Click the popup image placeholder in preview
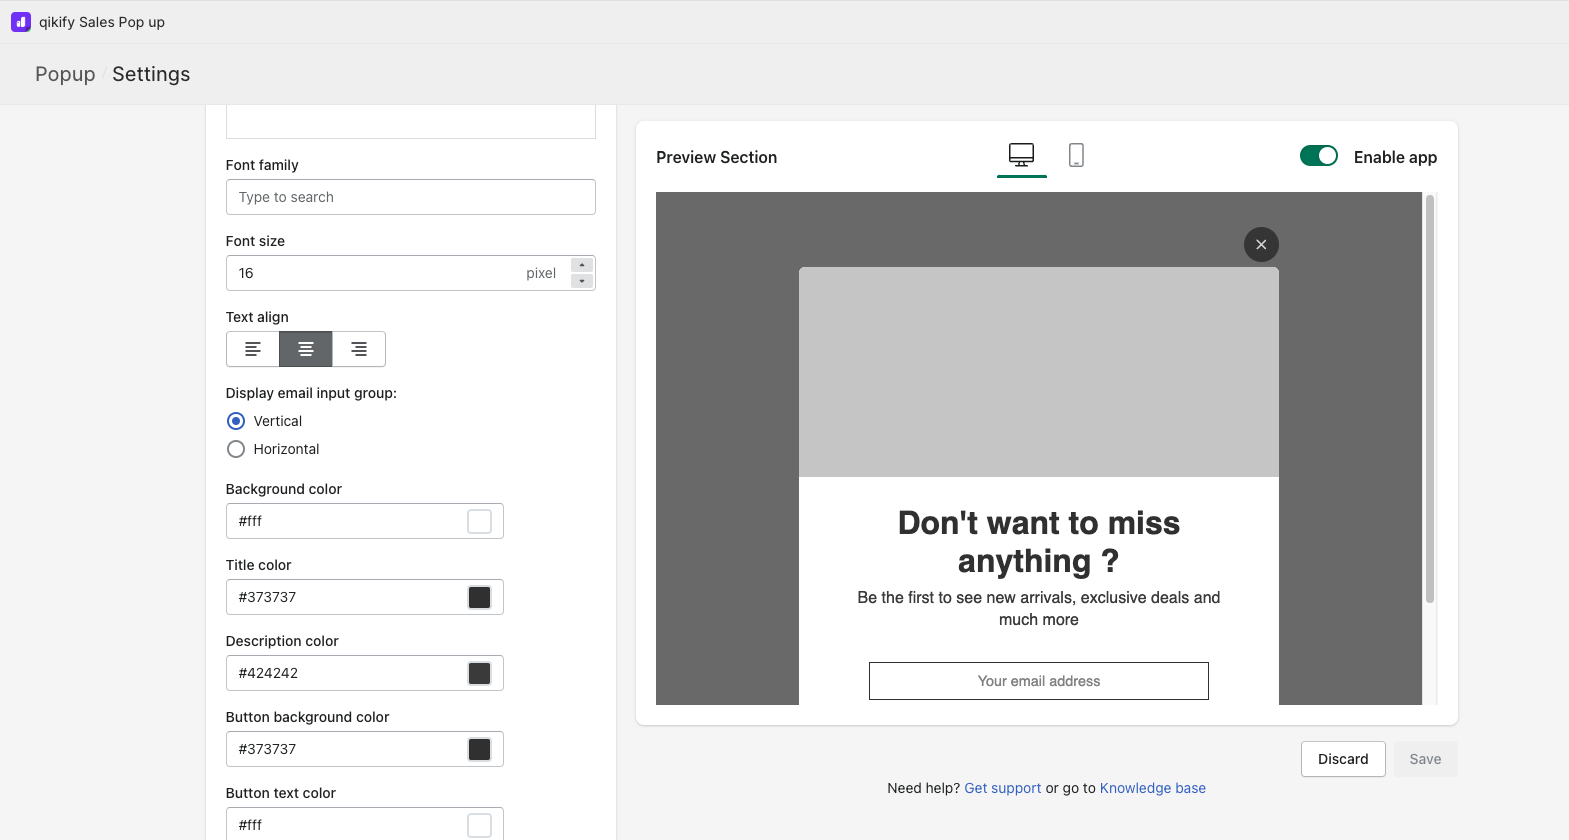Image resolution: width=1569 pixels, height=840 pixels. (x=1039, y=372)
